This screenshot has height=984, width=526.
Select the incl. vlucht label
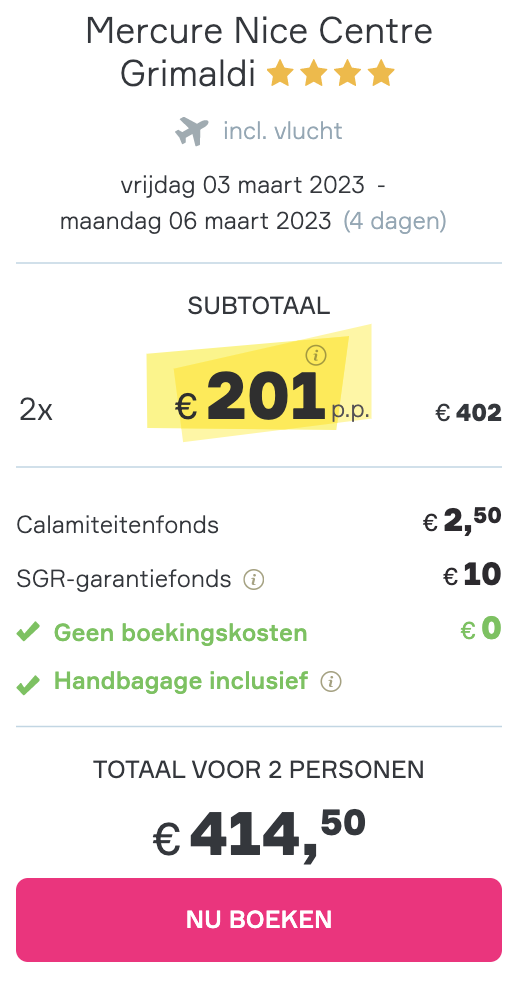[282, 131]
